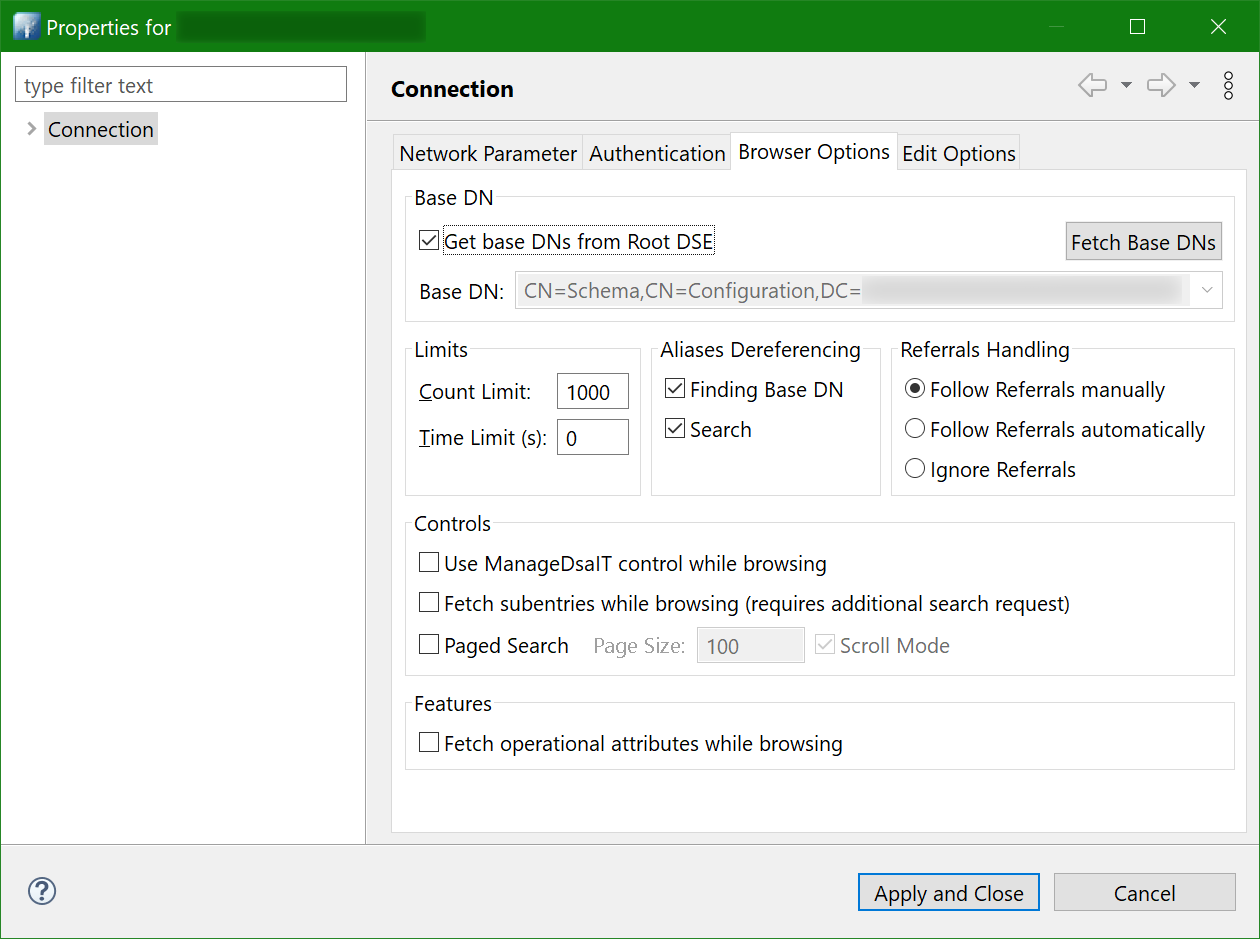The width and height of the screenshot is (1260, 939).
Task: Click the help question mark icon
Action: click(43, 891)
